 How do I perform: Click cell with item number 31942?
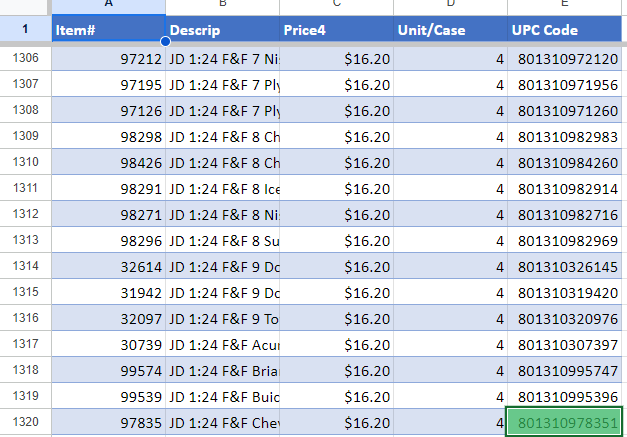108,293
